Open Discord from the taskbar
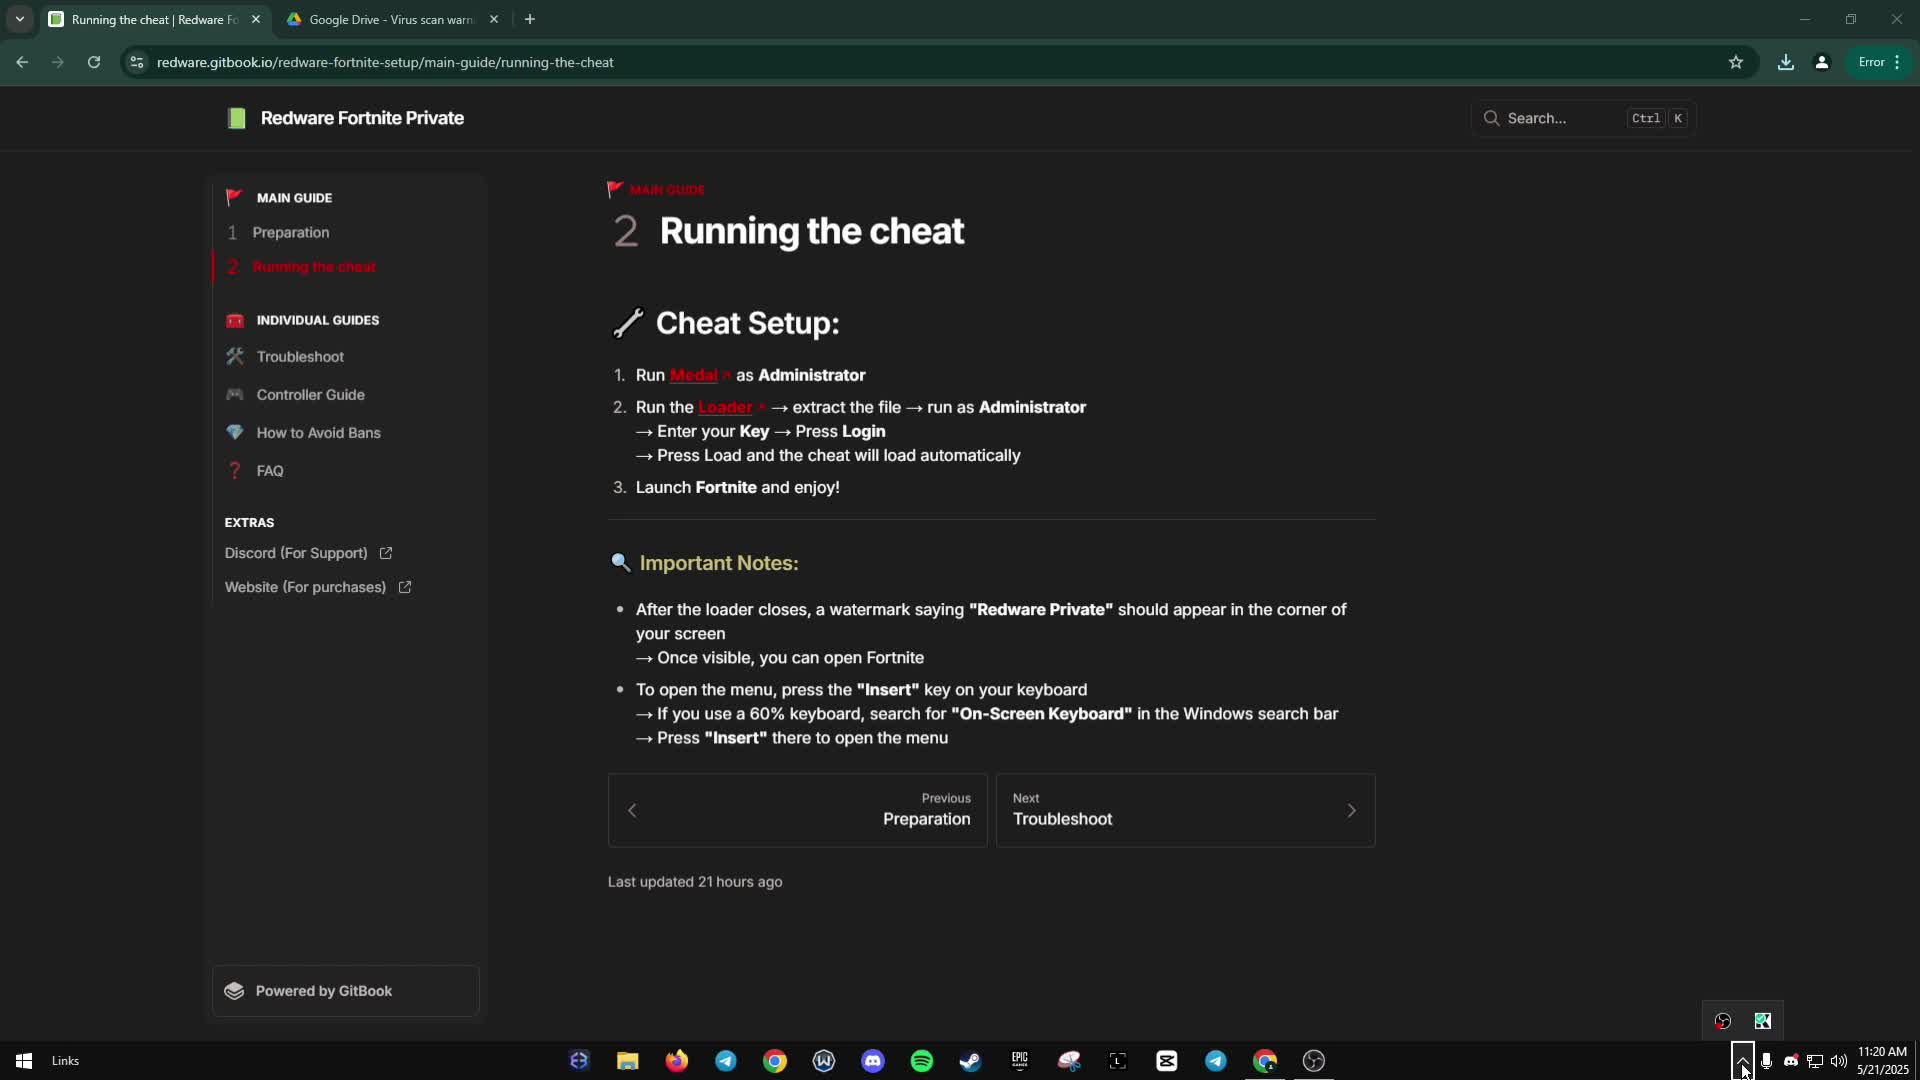Image resolution: width=1920 pixels, height=1080 pixels. [873, 1061]
